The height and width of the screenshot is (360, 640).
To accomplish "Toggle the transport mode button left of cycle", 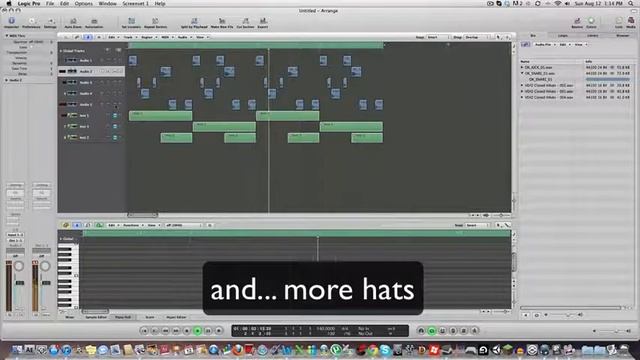I will (x=421, y=331).
